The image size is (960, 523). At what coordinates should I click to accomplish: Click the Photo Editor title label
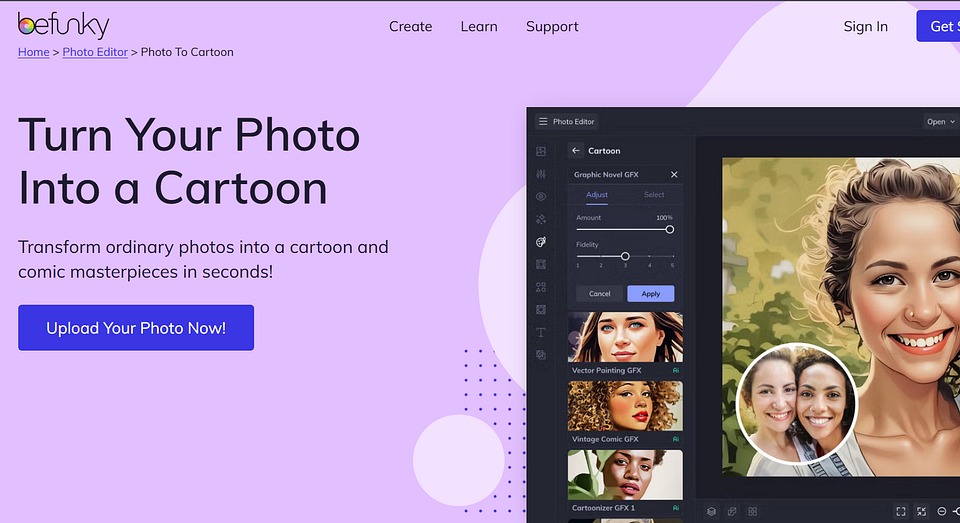pos(574,121)
